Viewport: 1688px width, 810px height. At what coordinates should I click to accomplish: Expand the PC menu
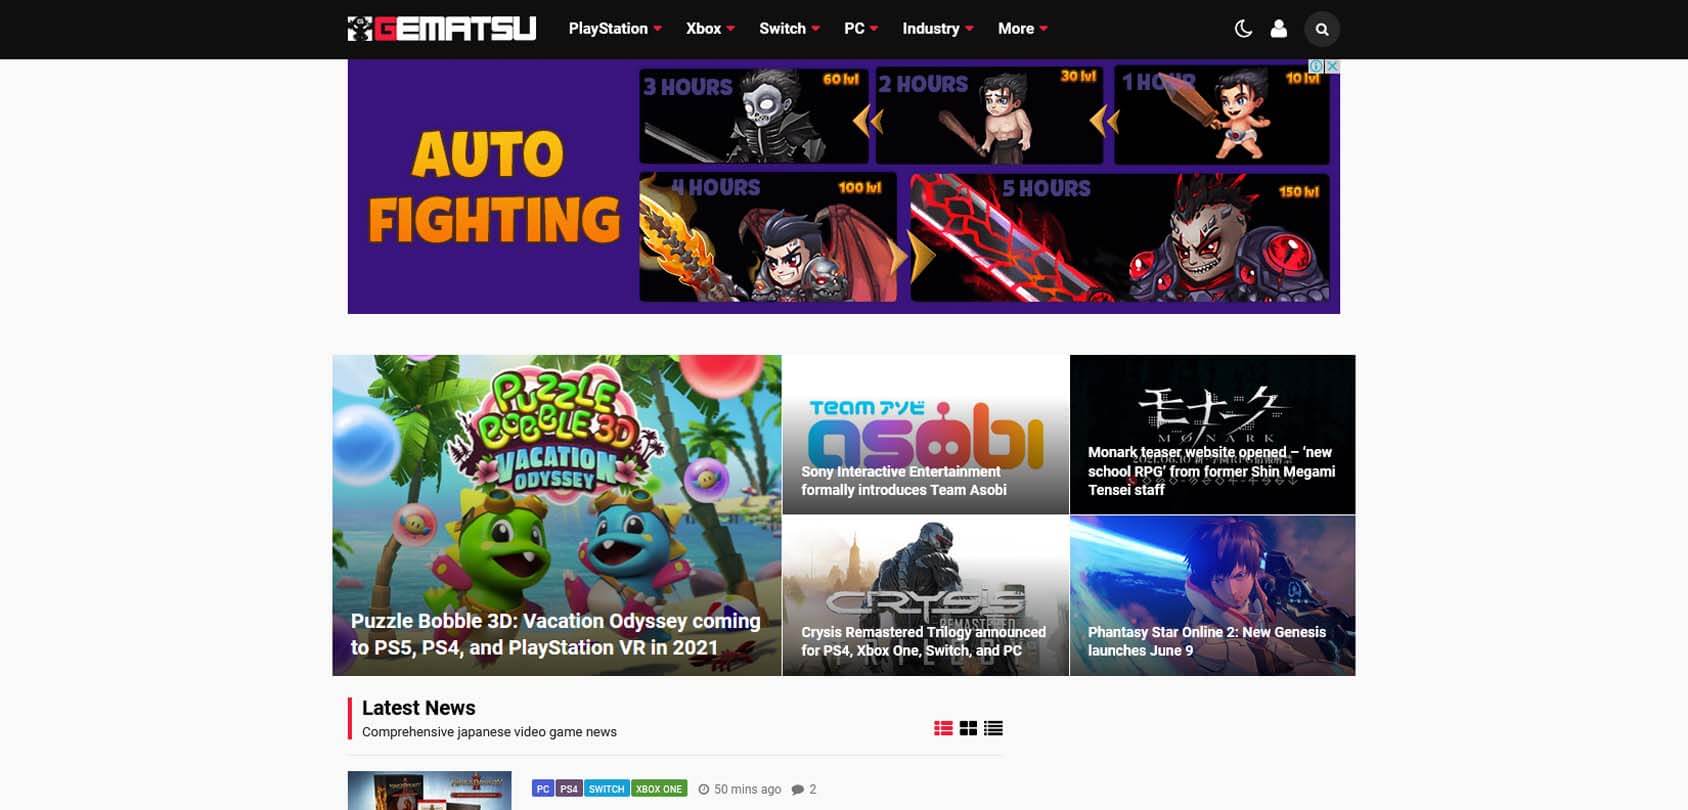(x=861, y=29)
